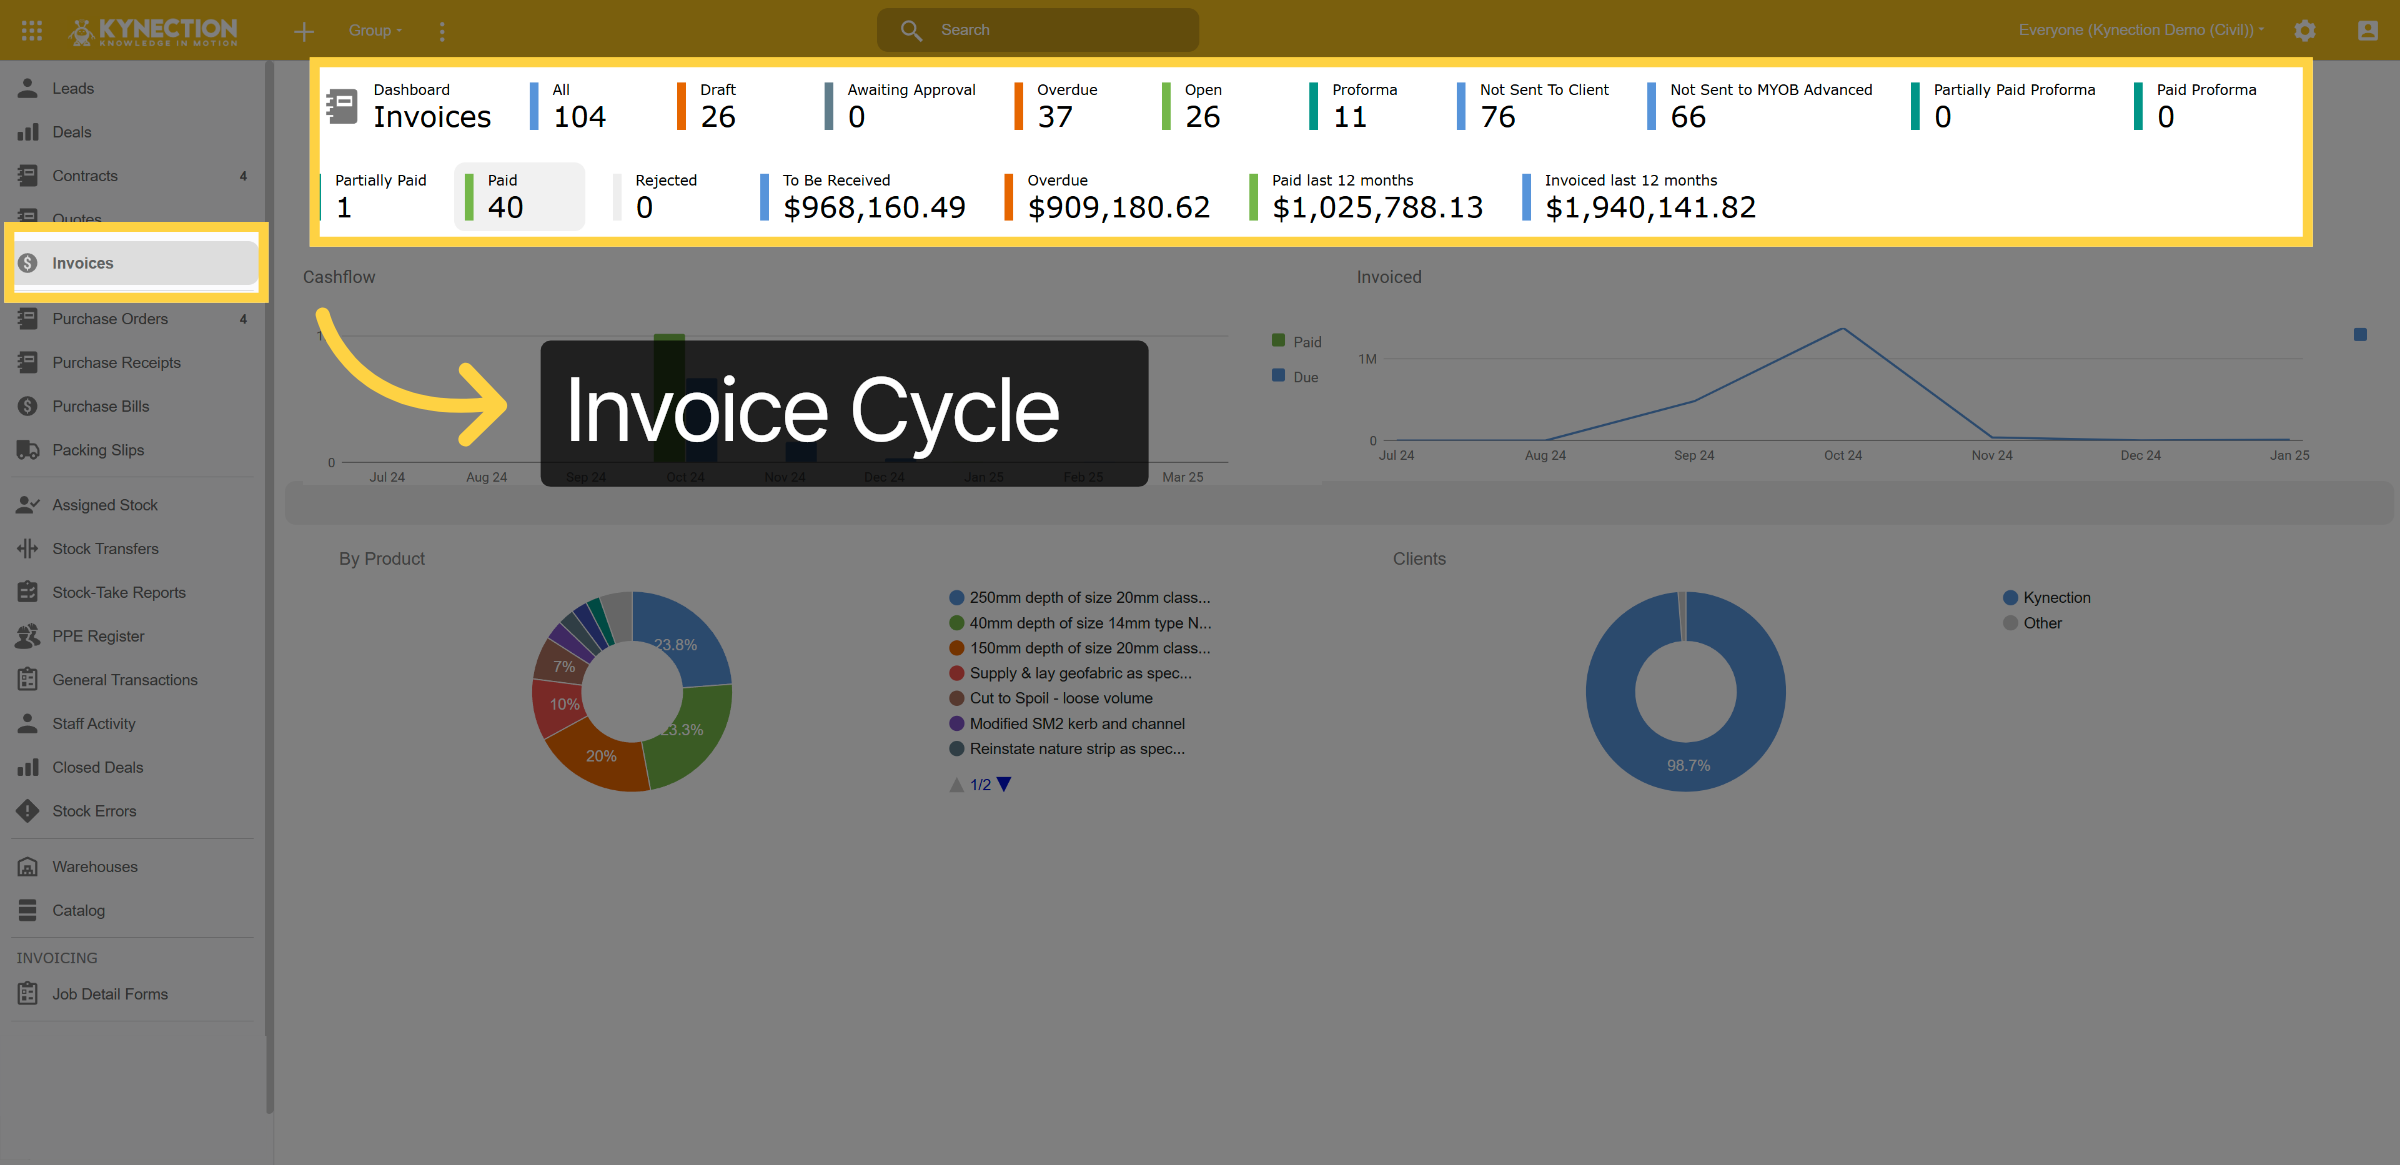Open the settings gear icon

click(2305, 31)
